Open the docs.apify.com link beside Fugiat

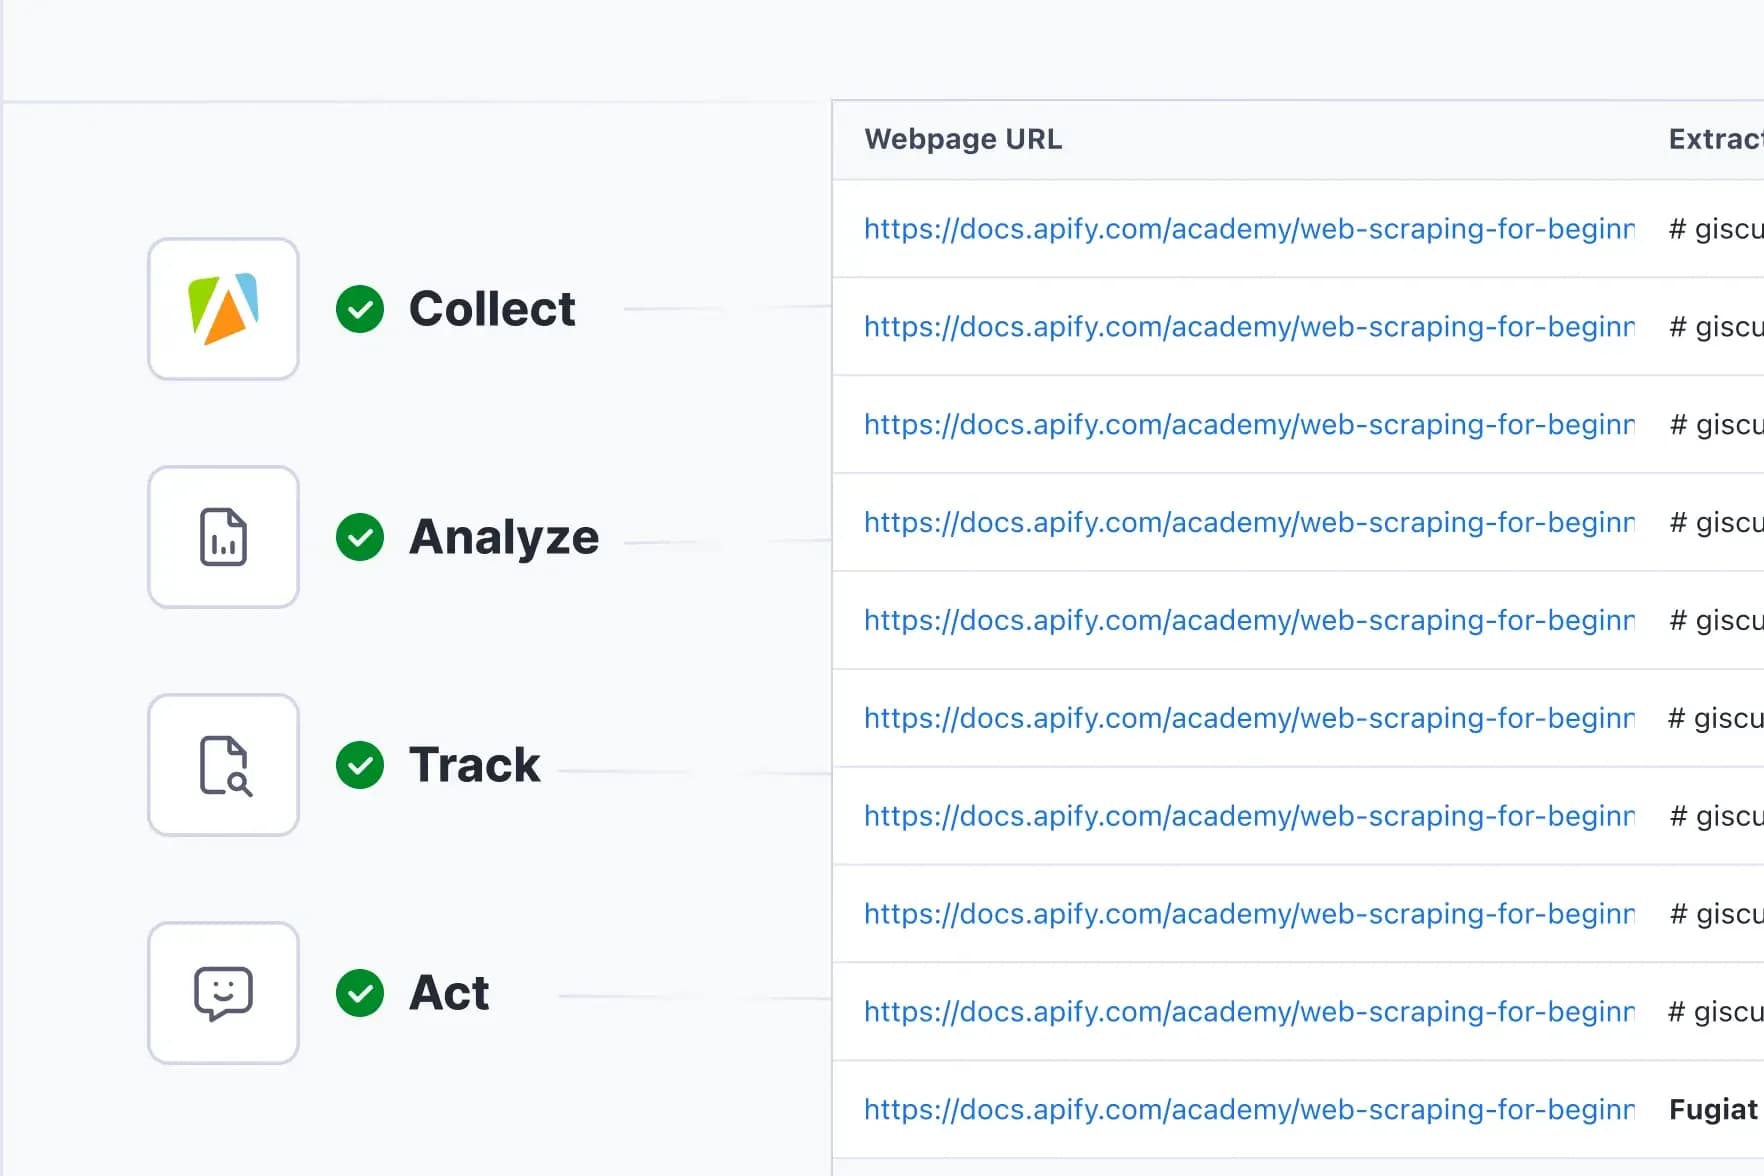pyautogui.click(x=1249, y=1110)
